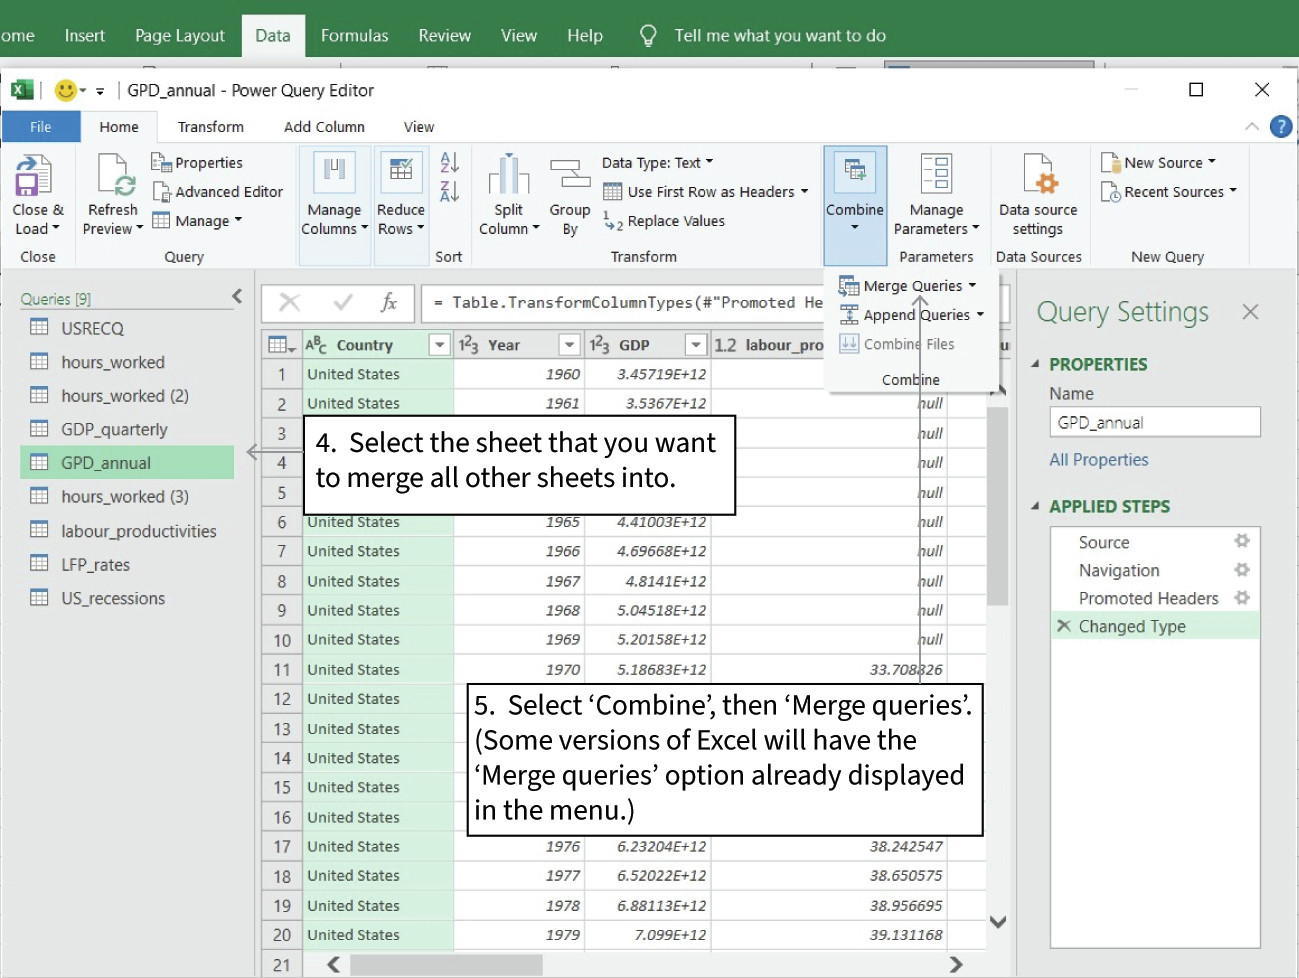Open the Add Column tab
The image size is (1299, 978).
[x=323, y=126]
